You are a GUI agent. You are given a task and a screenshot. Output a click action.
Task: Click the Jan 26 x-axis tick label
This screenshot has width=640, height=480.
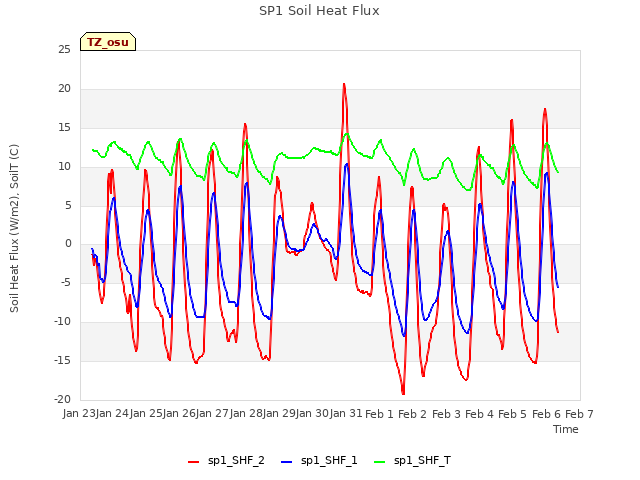179,413
